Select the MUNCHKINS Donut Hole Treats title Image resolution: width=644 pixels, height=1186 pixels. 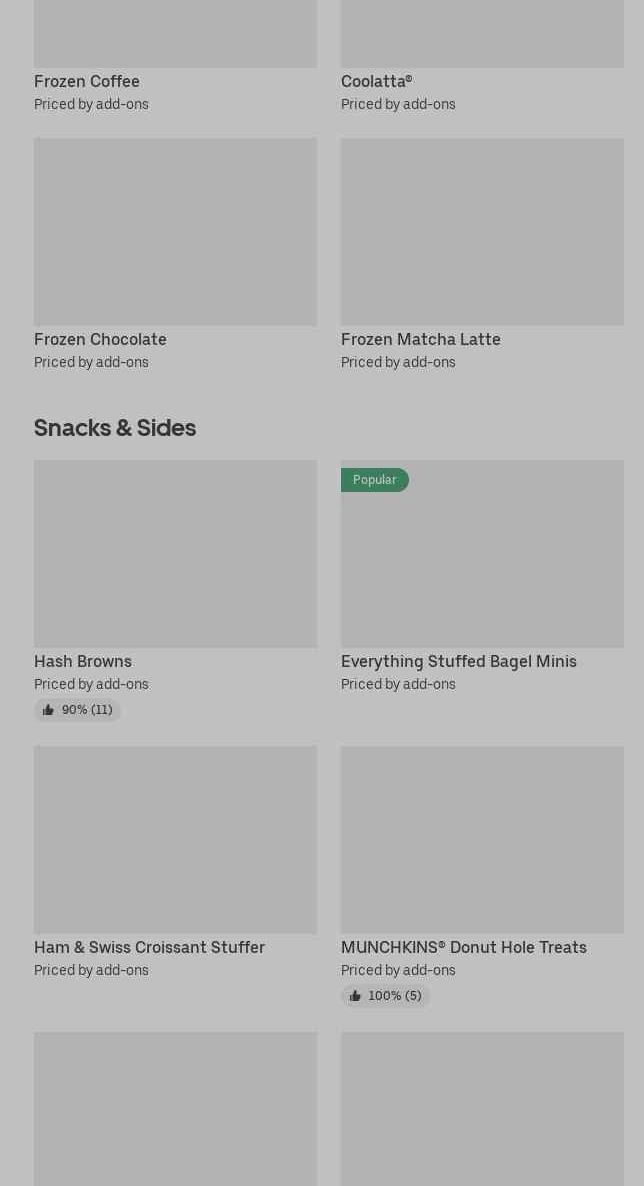463,947
